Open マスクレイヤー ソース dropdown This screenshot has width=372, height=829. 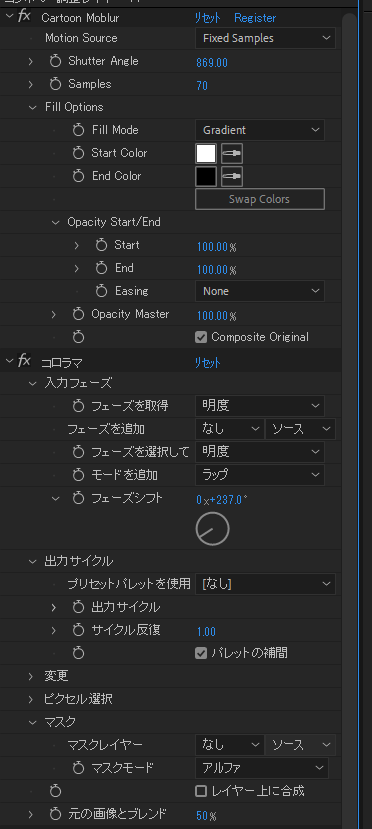click(x=300, y=745)
